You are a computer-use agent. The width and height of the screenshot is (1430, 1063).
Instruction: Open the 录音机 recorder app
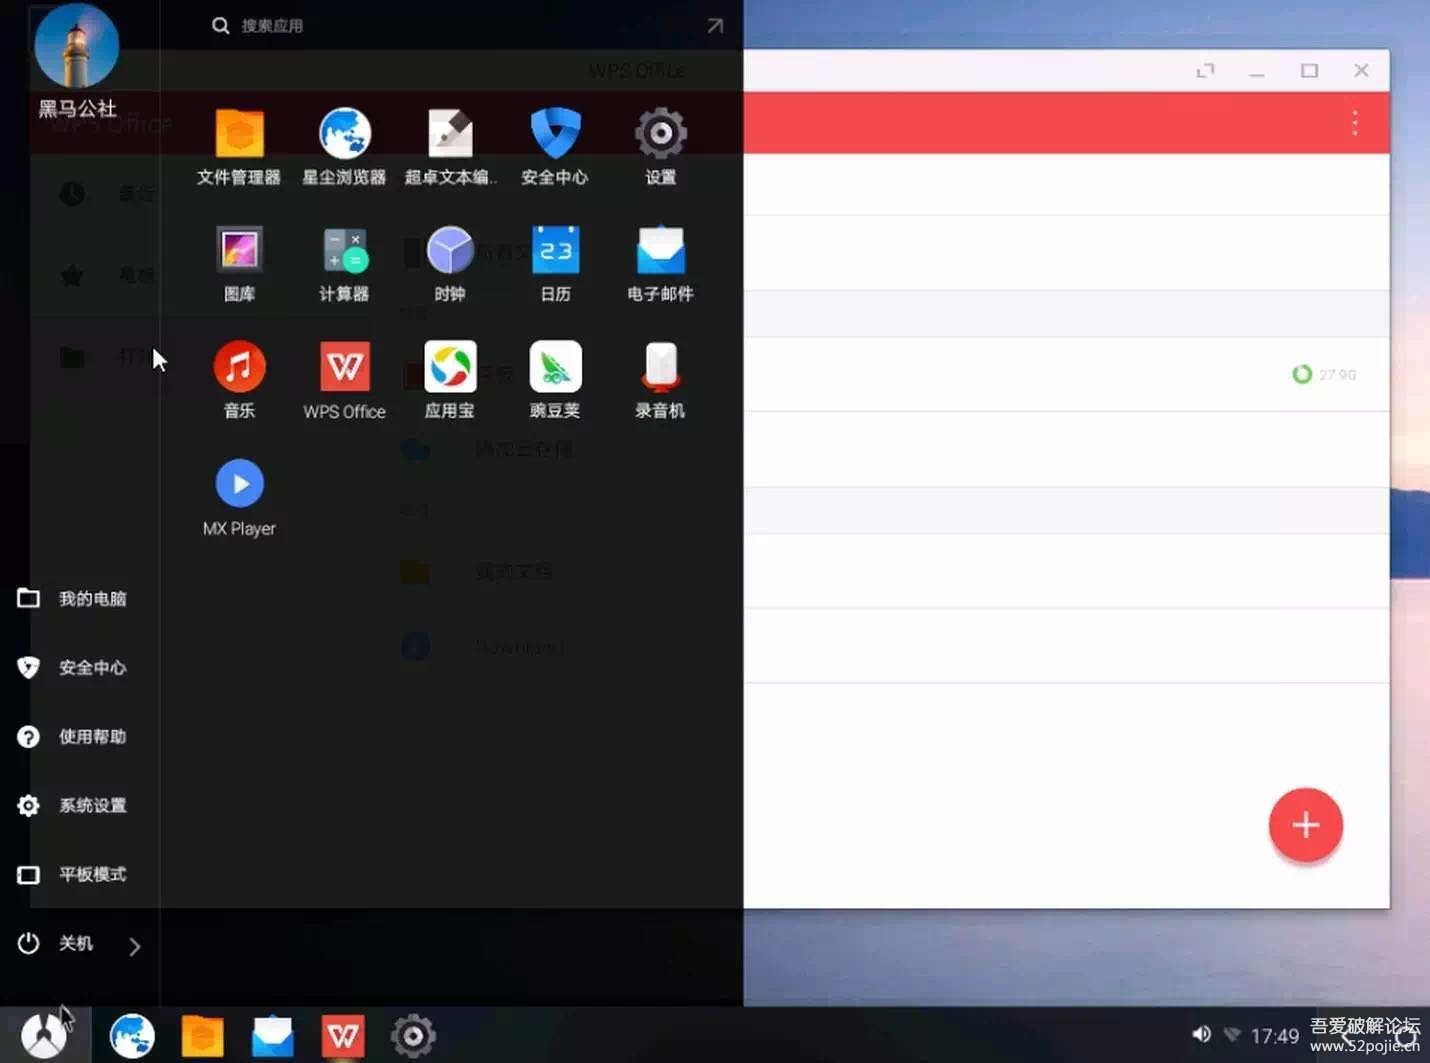coord(661,367)
